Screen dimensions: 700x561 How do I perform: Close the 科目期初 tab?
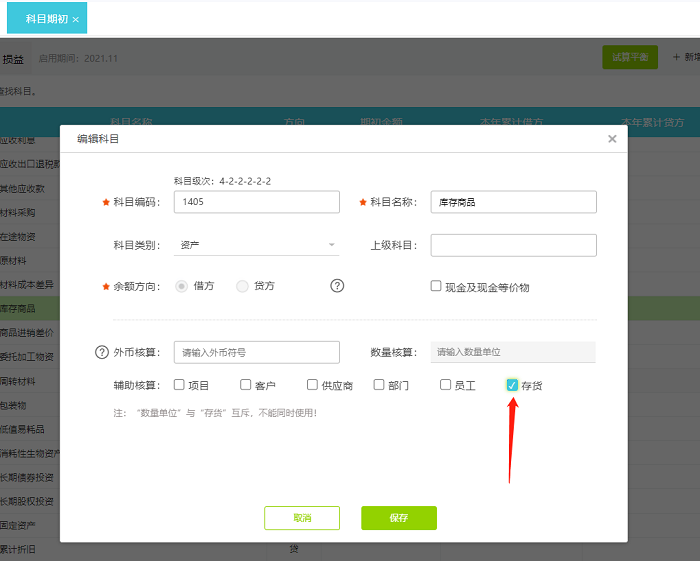click(x=75, y=20)
